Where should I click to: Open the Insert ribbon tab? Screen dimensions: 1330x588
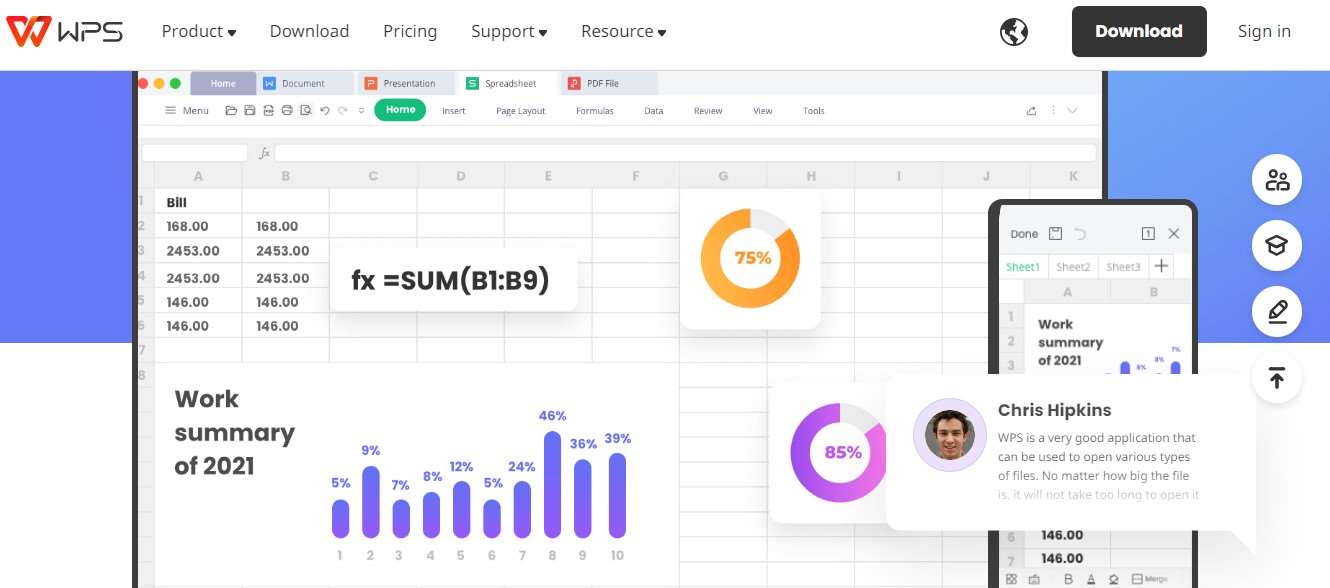click(x=454, y=111)
